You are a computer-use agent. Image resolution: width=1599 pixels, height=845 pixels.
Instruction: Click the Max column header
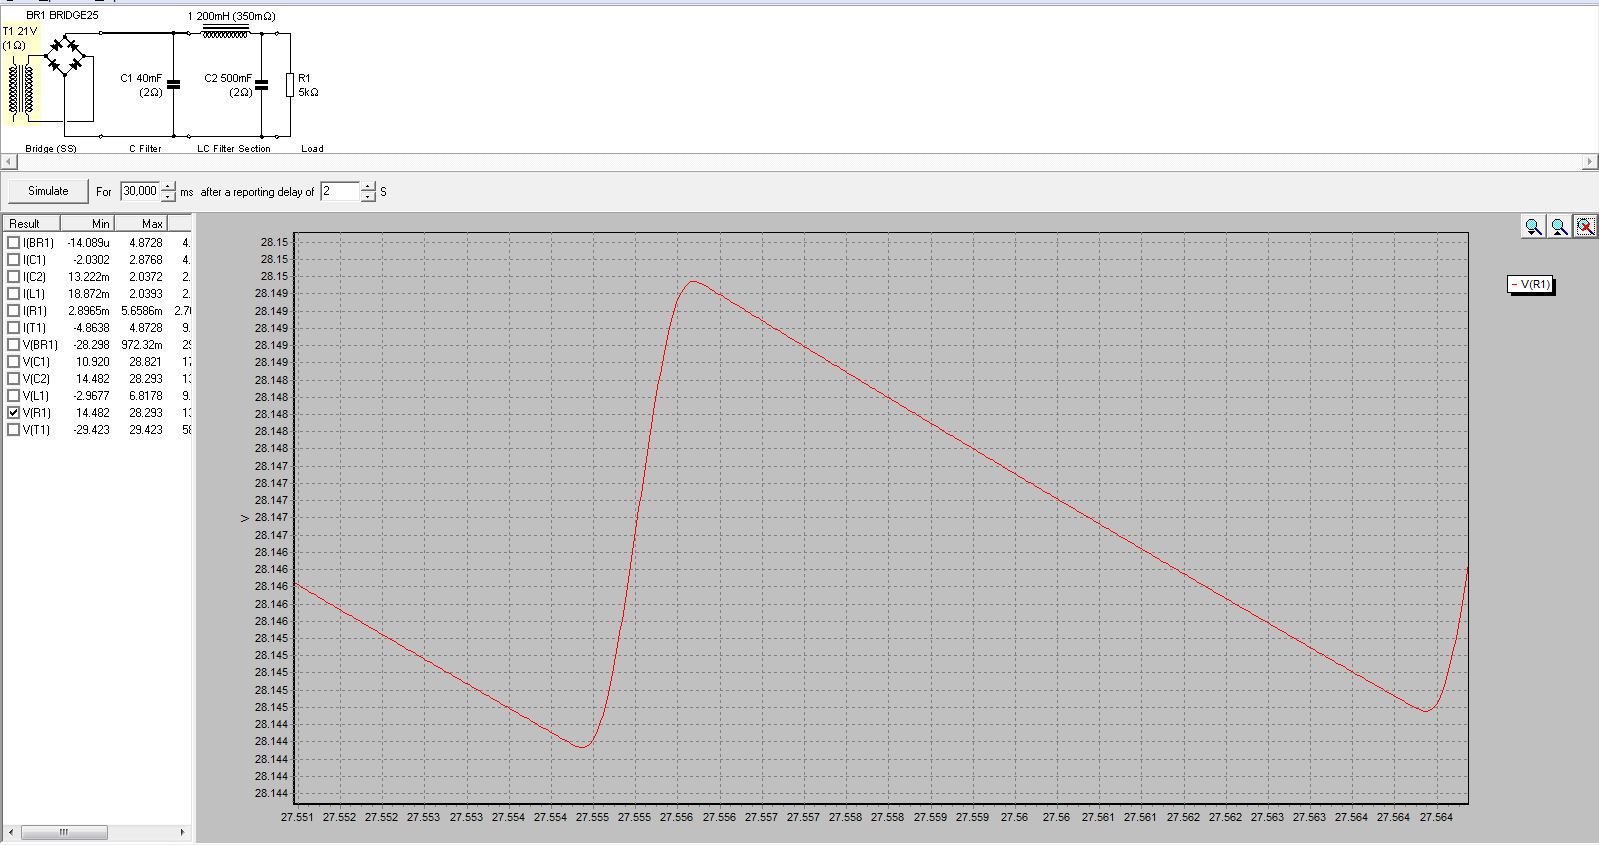[x=141, y=223]
